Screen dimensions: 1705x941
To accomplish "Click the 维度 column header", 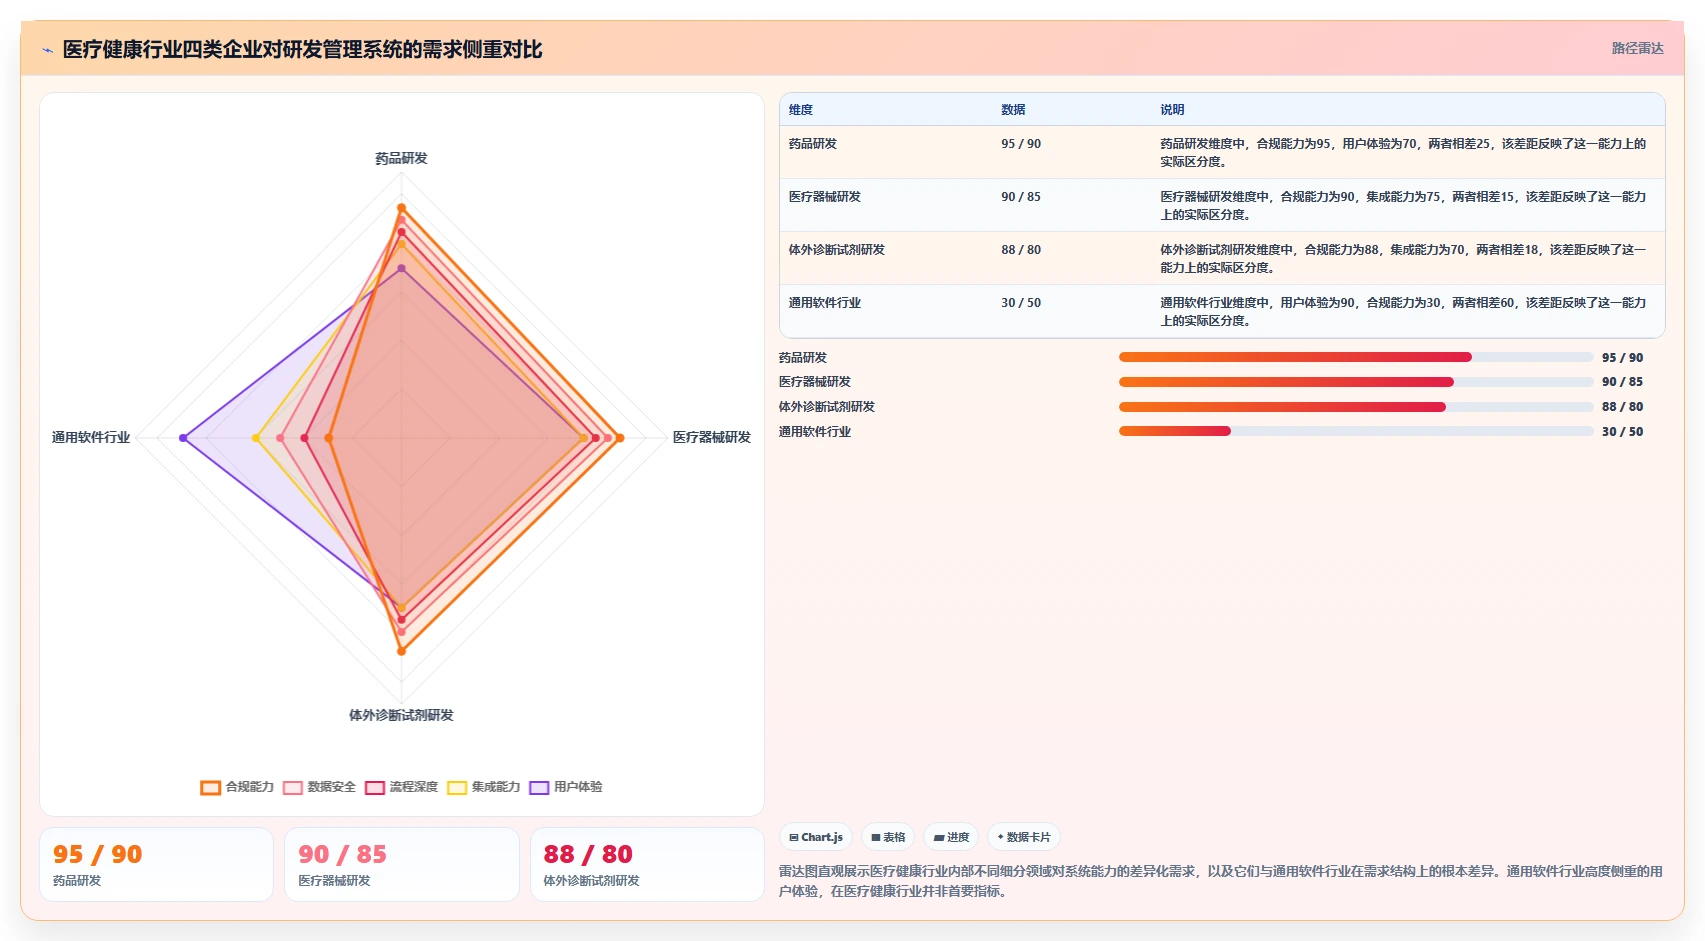I will (801, 110).
